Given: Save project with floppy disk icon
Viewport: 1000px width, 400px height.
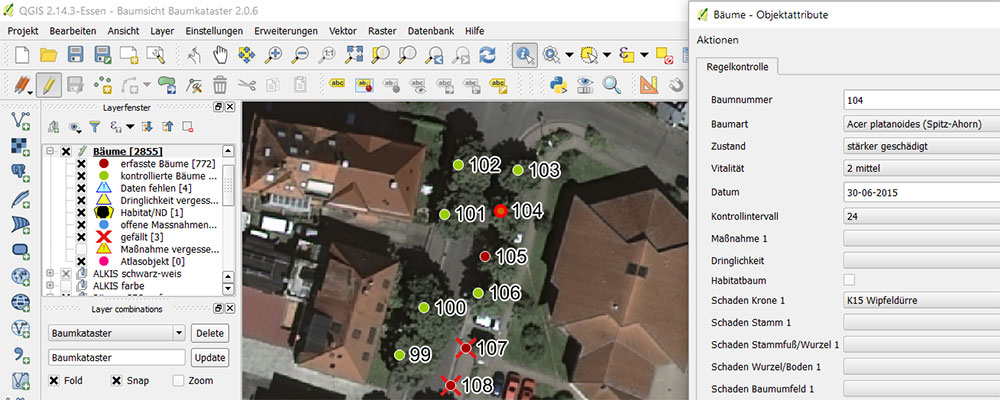Looking at the screenshot, I should pos(76,55).
